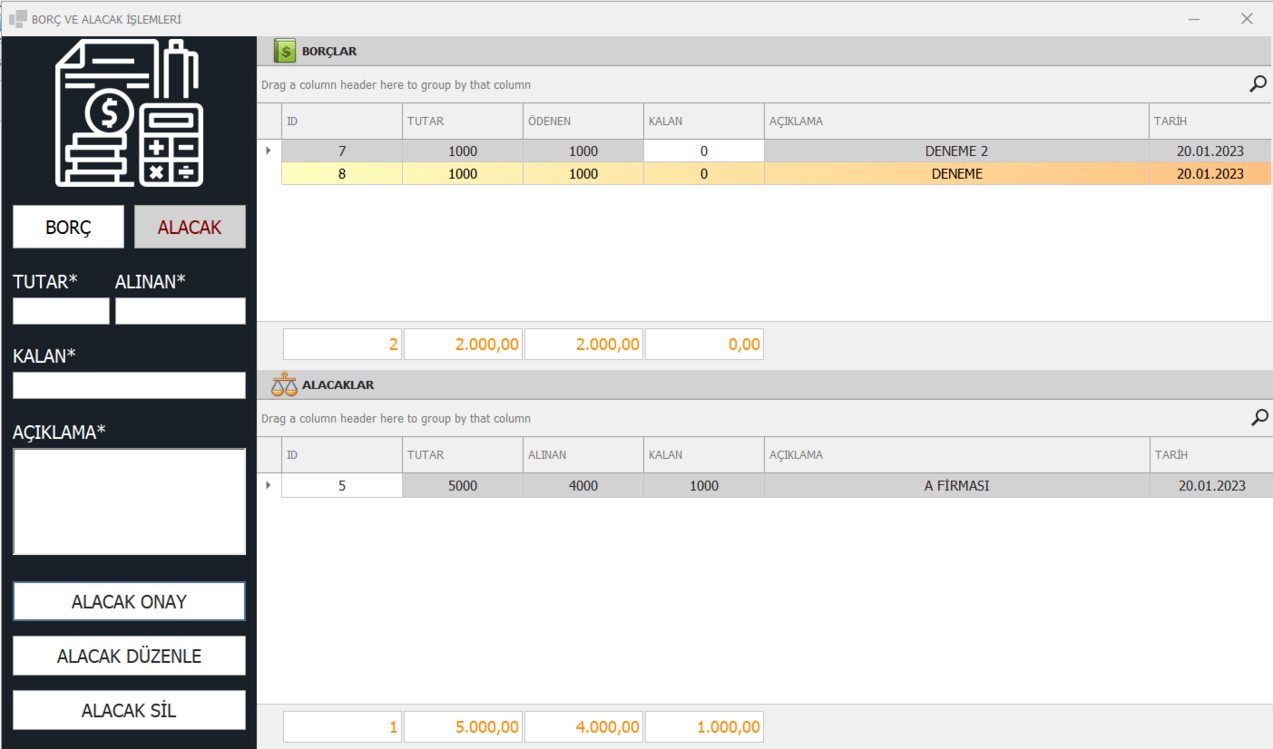Click ALACAKLAR total summary 5.000,00

tap(463, 727)
